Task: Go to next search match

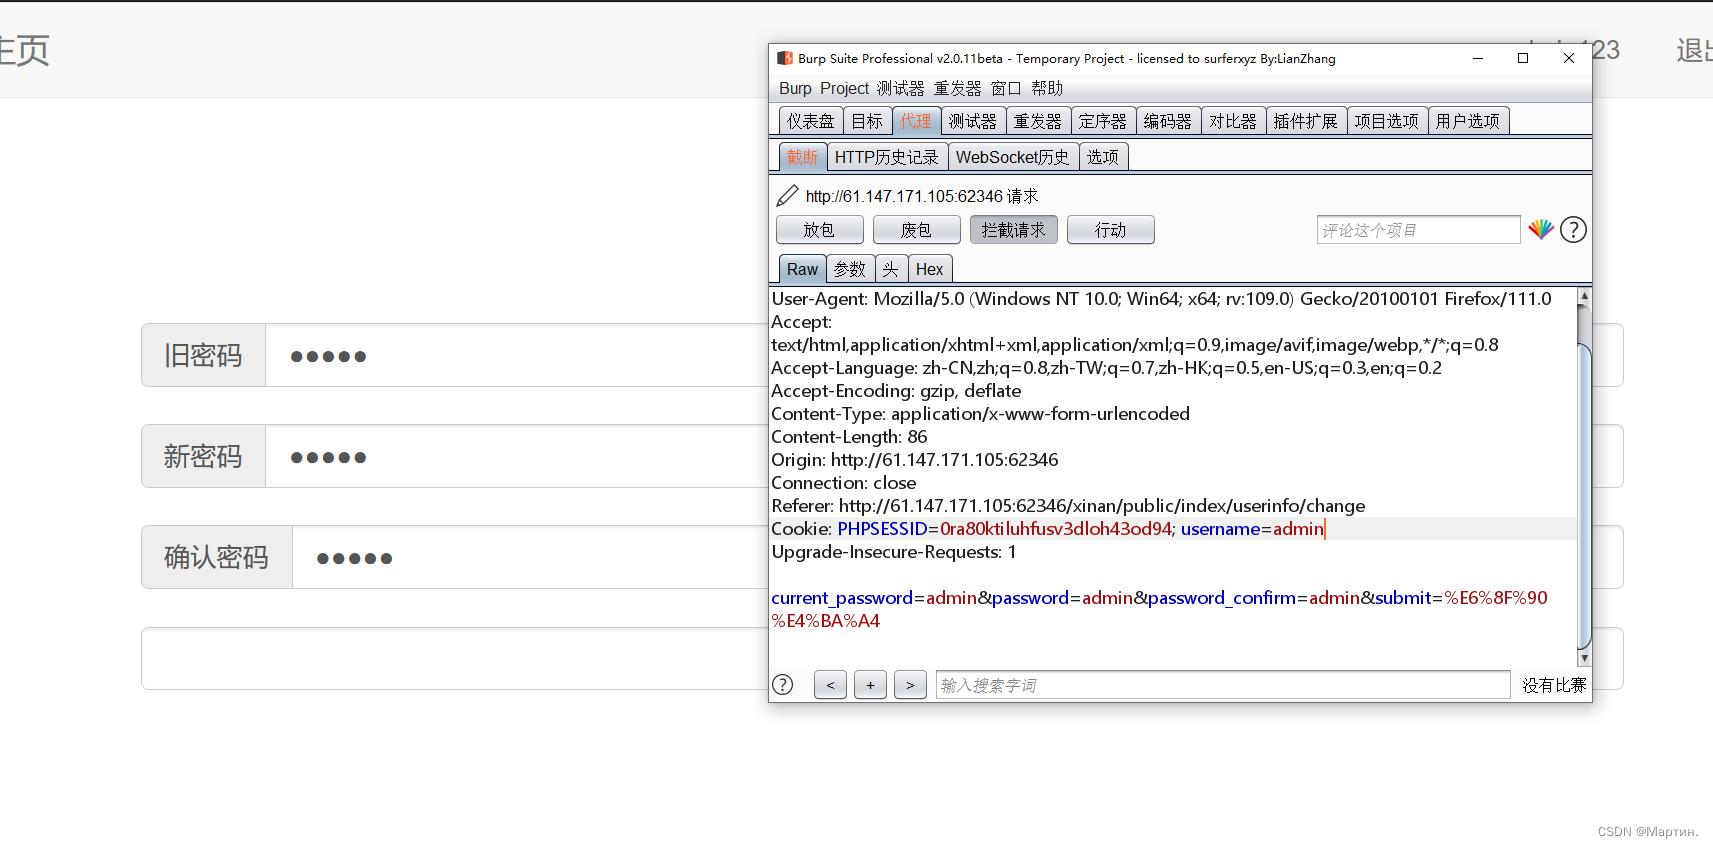Action: 910,685
